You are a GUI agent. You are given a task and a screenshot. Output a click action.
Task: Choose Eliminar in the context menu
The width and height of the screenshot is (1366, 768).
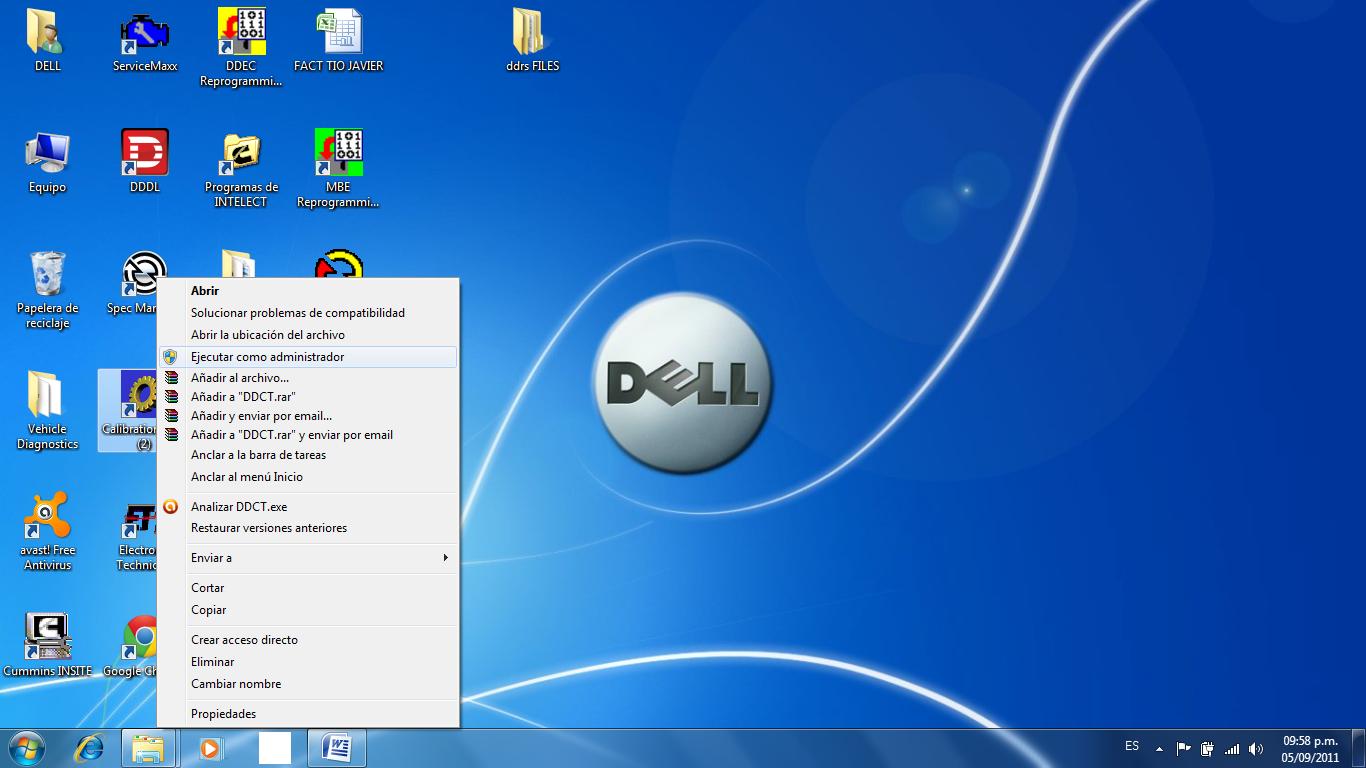308,662
